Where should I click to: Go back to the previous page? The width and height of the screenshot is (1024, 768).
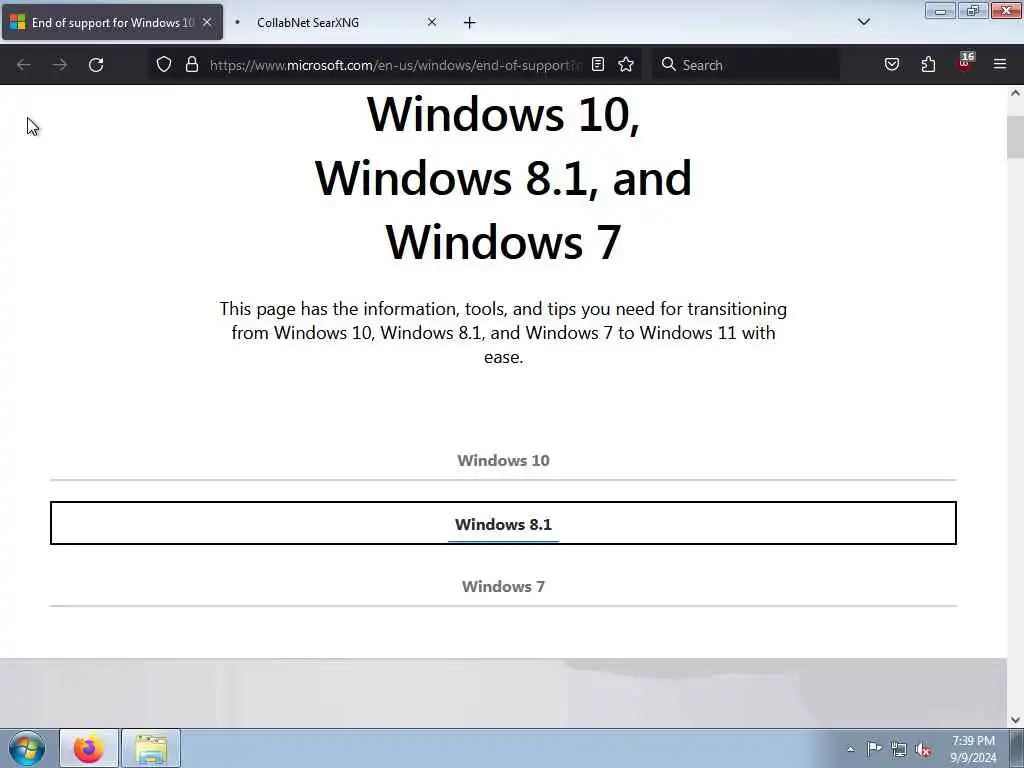click(24, 65)
